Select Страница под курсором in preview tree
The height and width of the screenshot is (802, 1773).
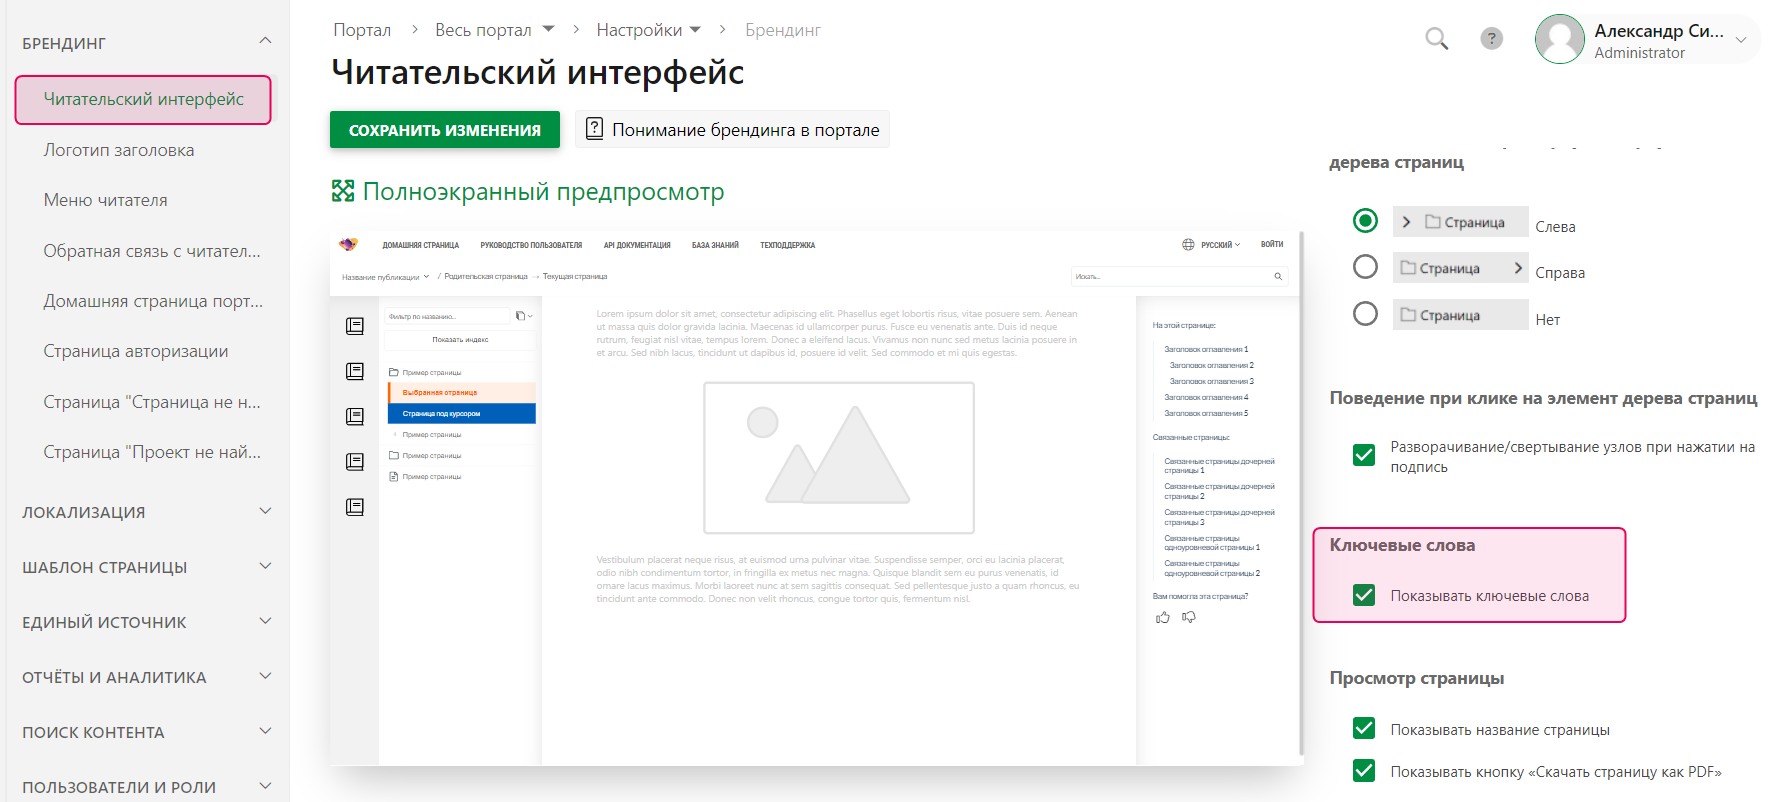click(462, 413)
